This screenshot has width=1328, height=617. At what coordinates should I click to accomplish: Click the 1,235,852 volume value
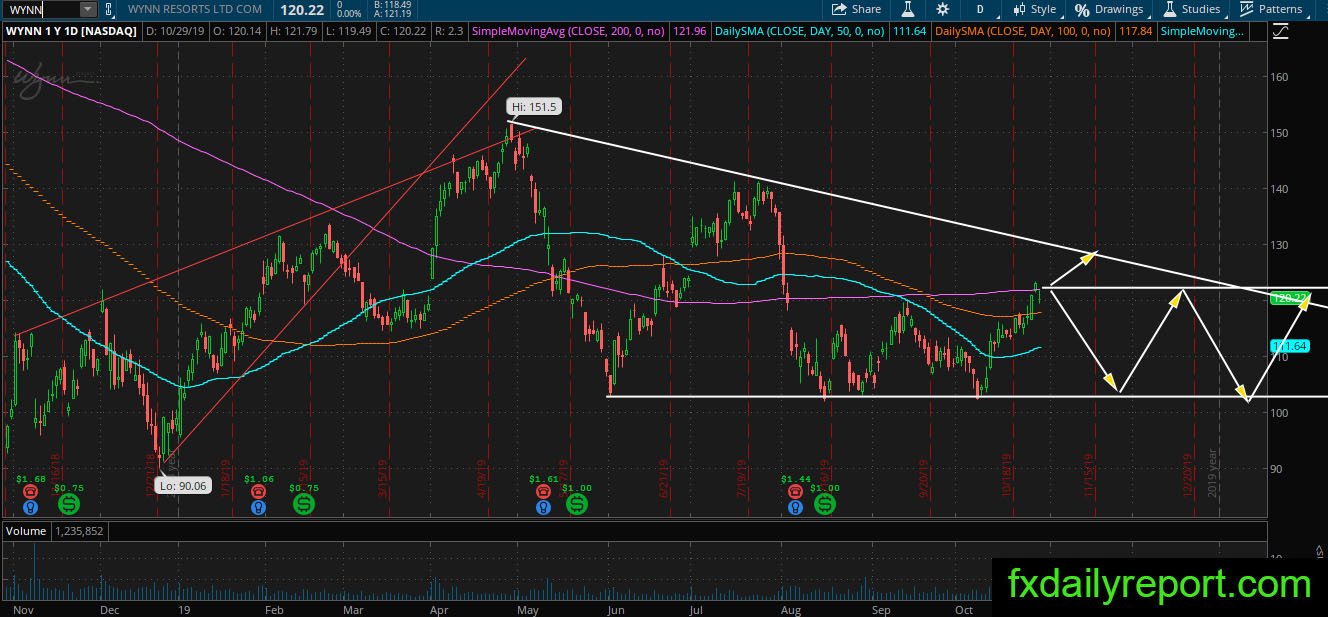(x=80, y=531)
